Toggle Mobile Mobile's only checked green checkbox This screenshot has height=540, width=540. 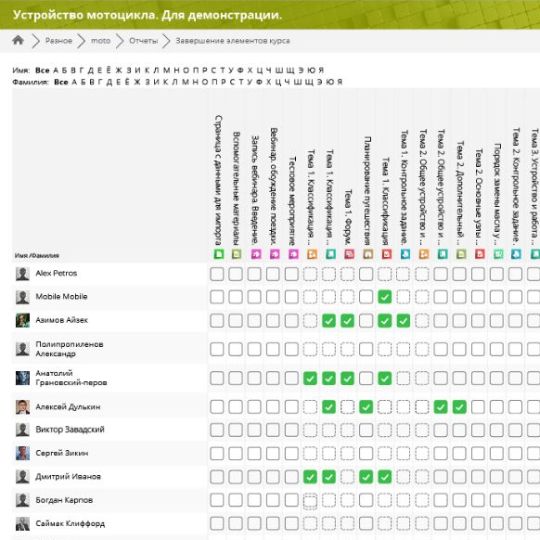pyautogui.click(x=385, y=297)
